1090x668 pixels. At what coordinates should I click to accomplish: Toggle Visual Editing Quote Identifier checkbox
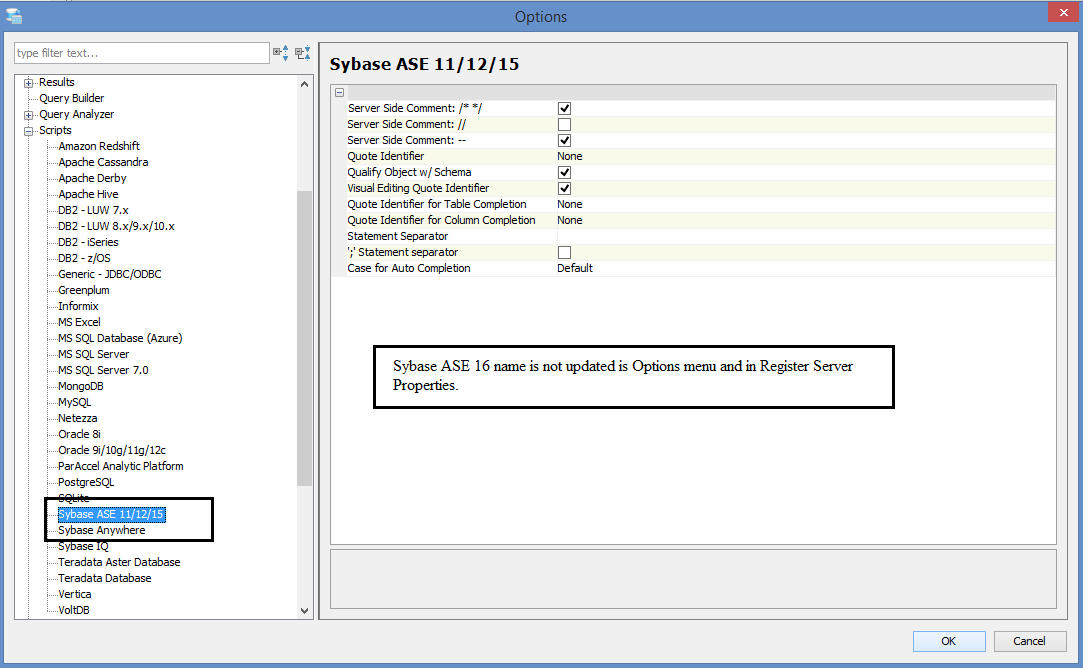[564, 188]
